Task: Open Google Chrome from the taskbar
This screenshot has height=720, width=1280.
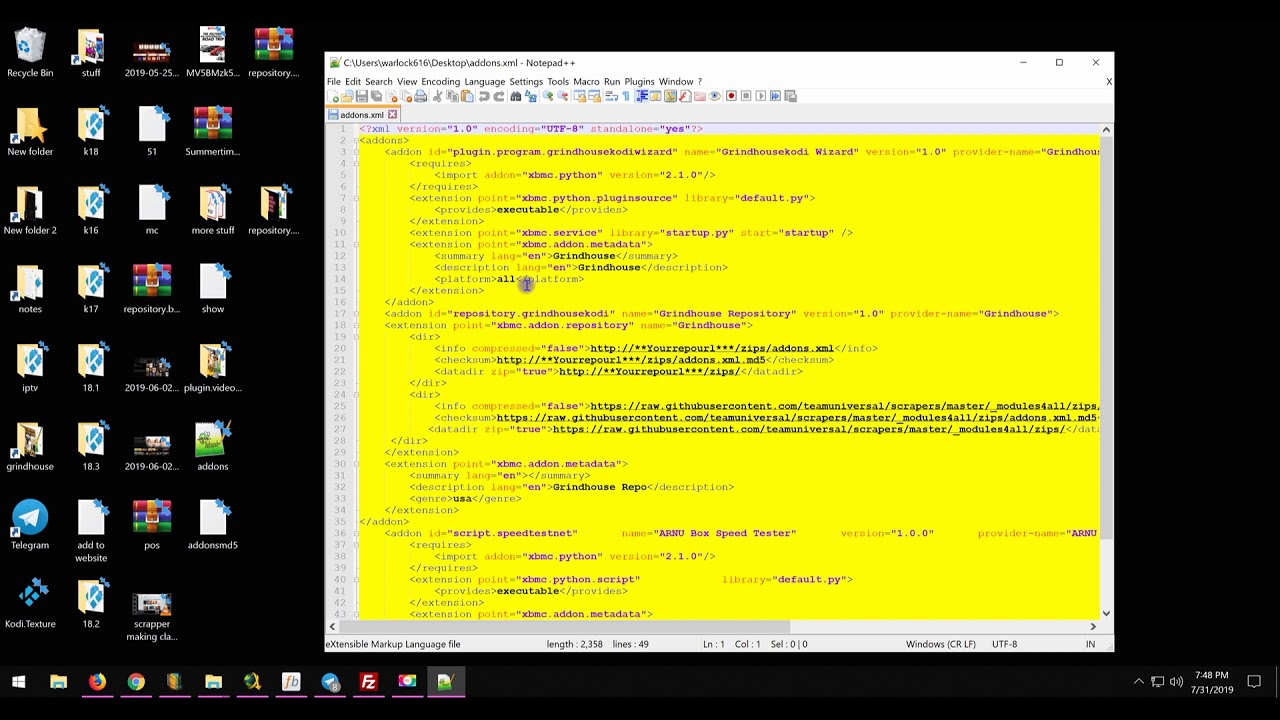Action: (136, 682)
